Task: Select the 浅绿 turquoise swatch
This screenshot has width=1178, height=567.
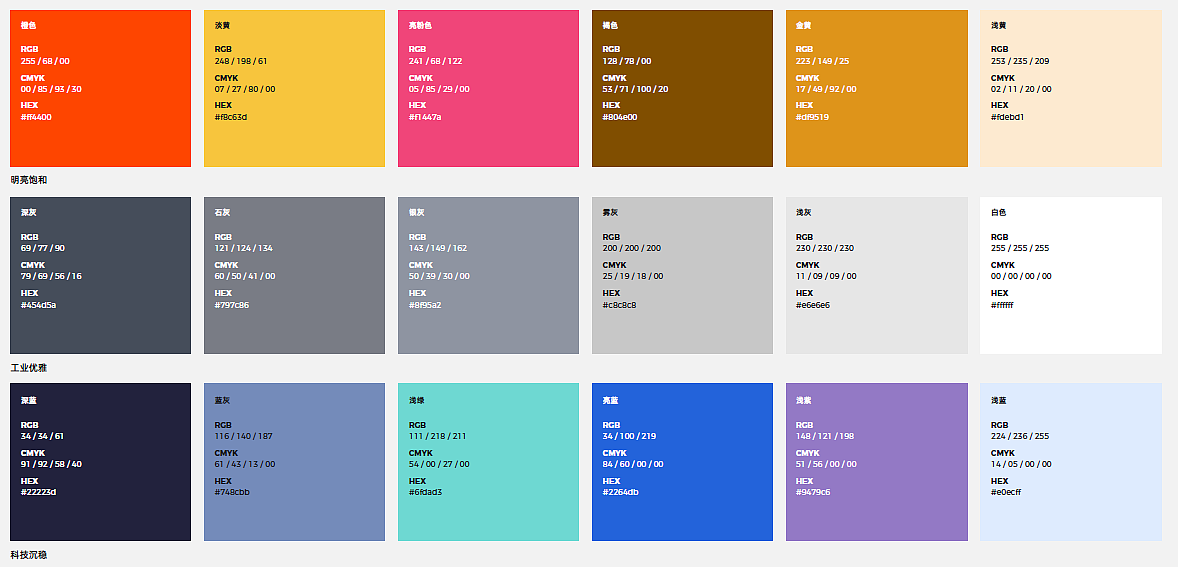Action: point(488,462)
